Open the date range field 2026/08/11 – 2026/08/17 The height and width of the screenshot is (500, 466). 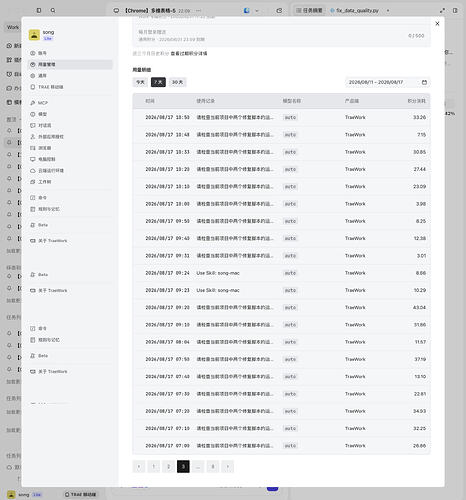[x=388, y=82]
